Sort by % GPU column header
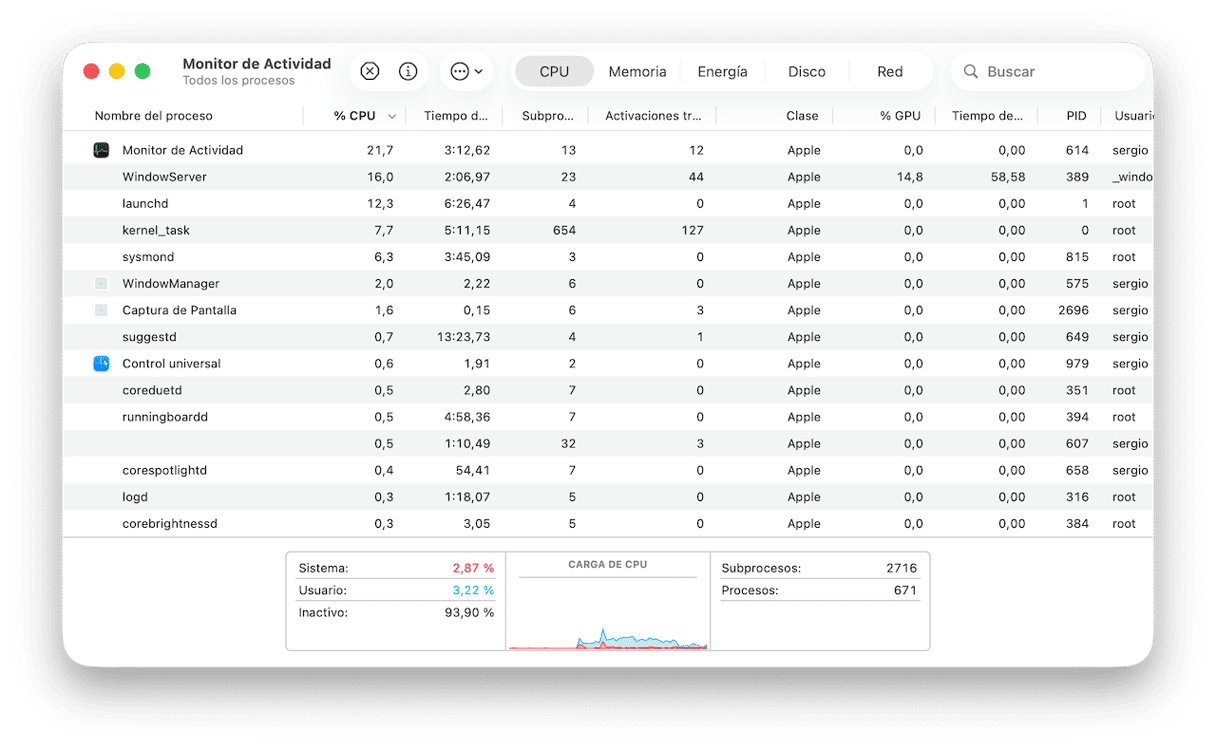1216x749 pixels. coord(900,116)
